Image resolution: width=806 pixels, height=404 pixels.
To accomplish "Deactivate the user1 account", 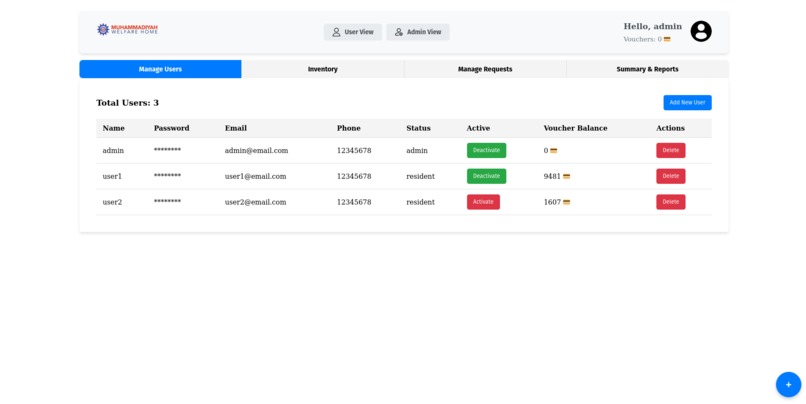I will point(486,176).
